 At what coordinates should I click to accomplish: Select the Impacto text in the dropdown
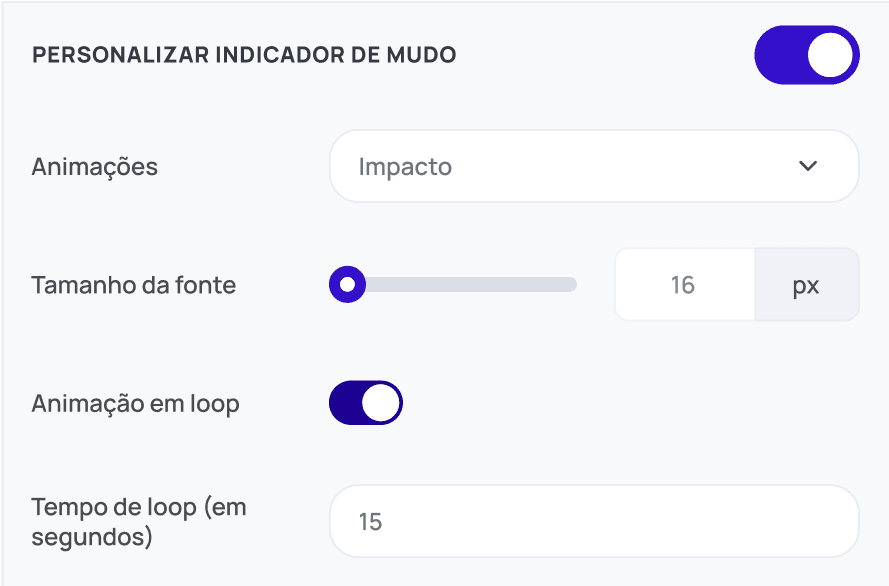(405, 167)
